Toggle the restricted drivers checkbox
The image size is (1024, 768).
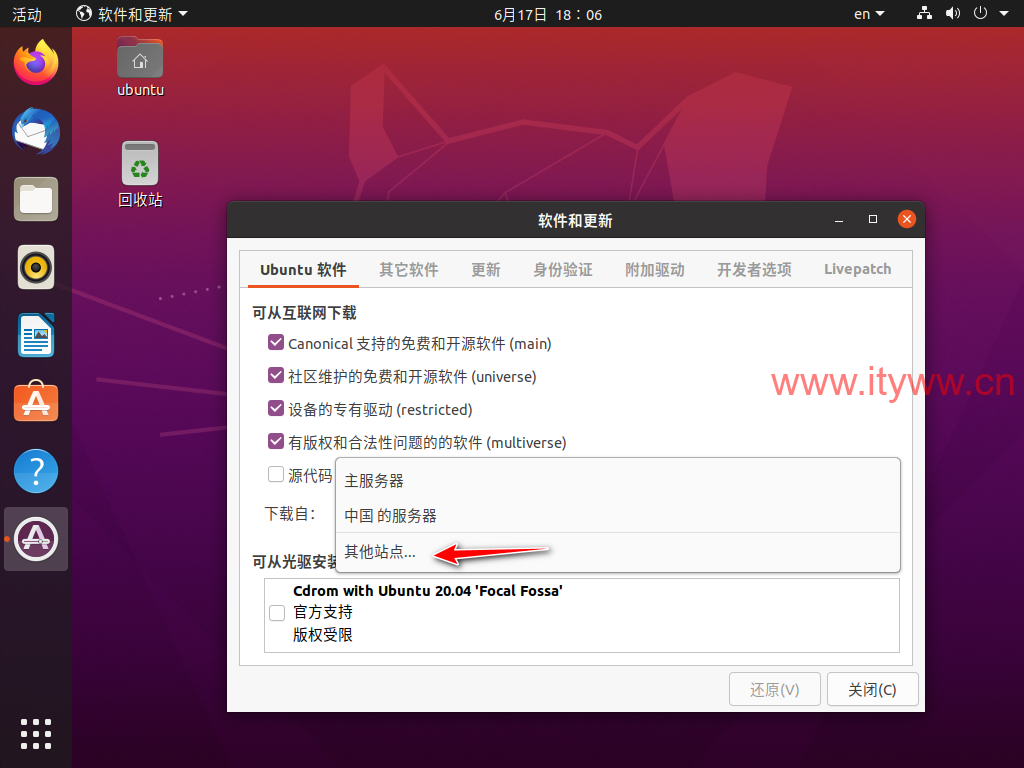(276, 408)
